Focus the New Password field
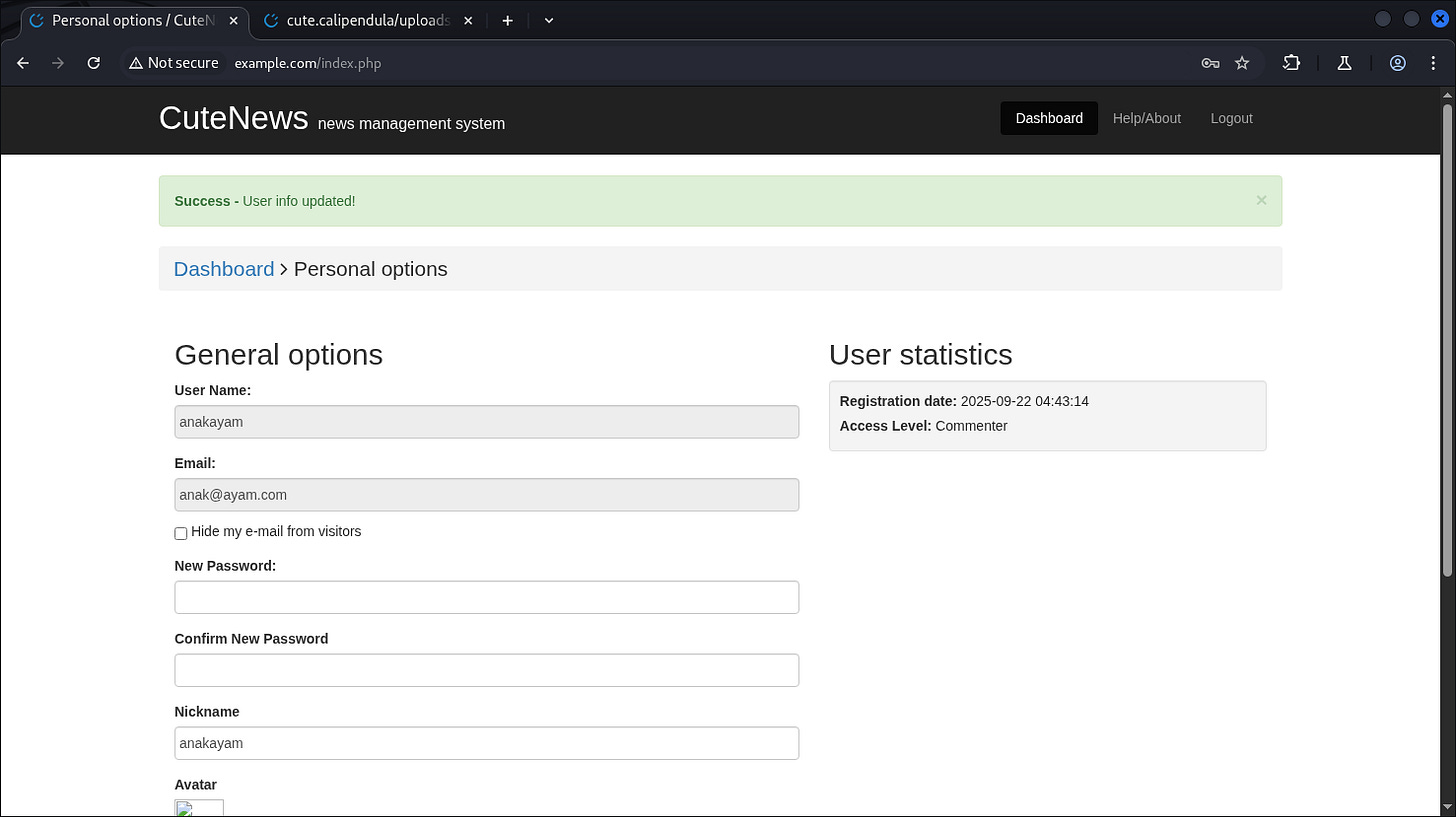The height and width of the screenshot is (817, 1456). click(487, 597)
